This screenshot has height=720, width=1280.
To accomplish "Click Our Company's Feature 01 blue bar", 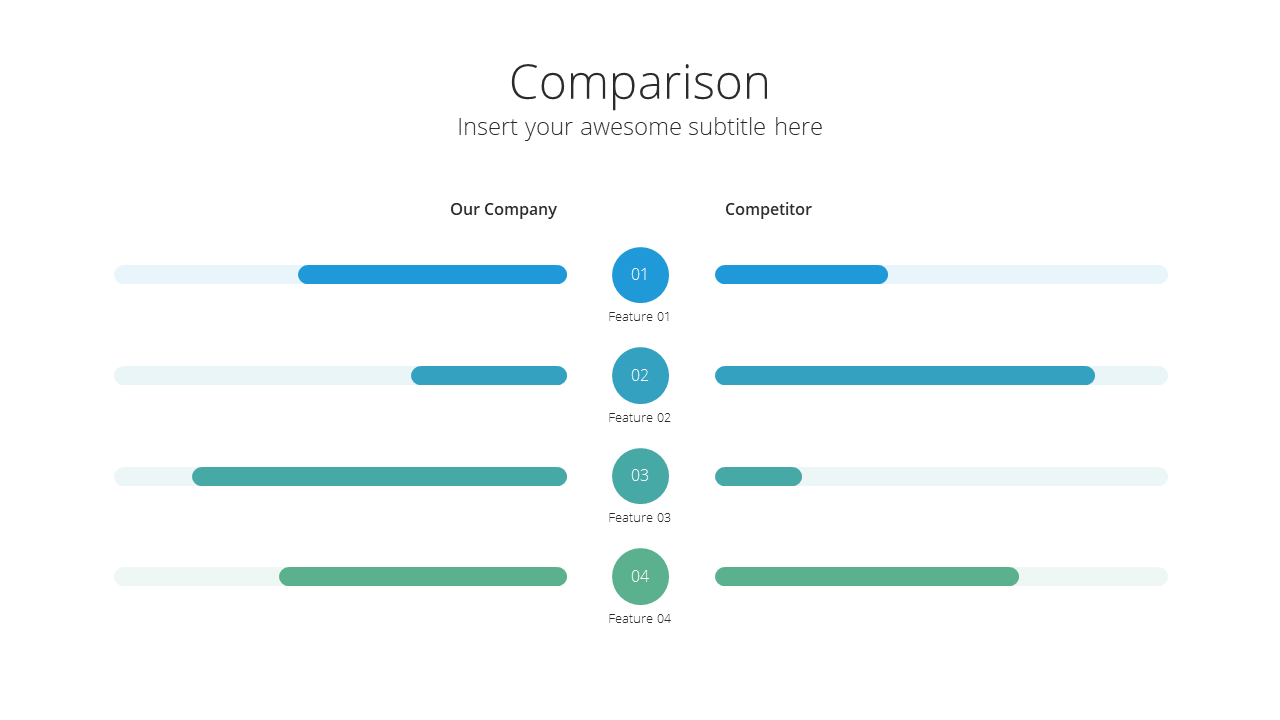I will [x=432, y=275].
